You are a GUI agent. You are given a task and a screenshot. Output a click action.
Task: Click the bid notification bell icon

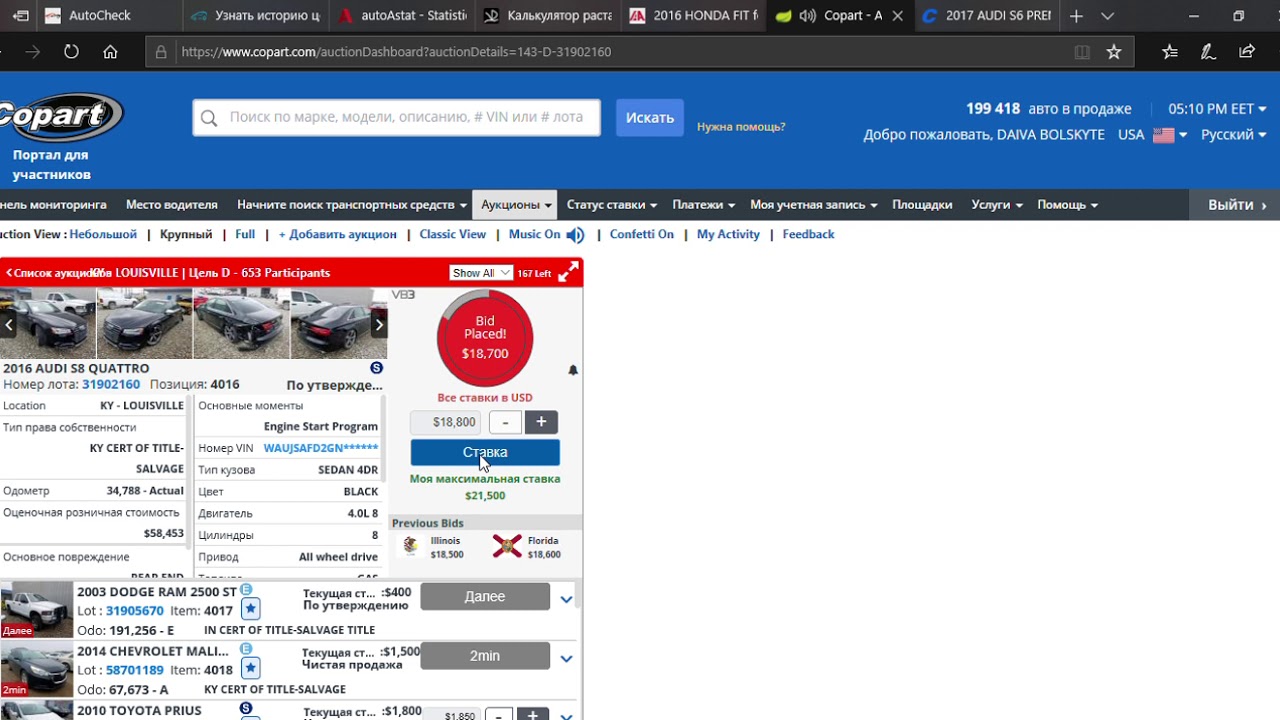tap(573, 370)
